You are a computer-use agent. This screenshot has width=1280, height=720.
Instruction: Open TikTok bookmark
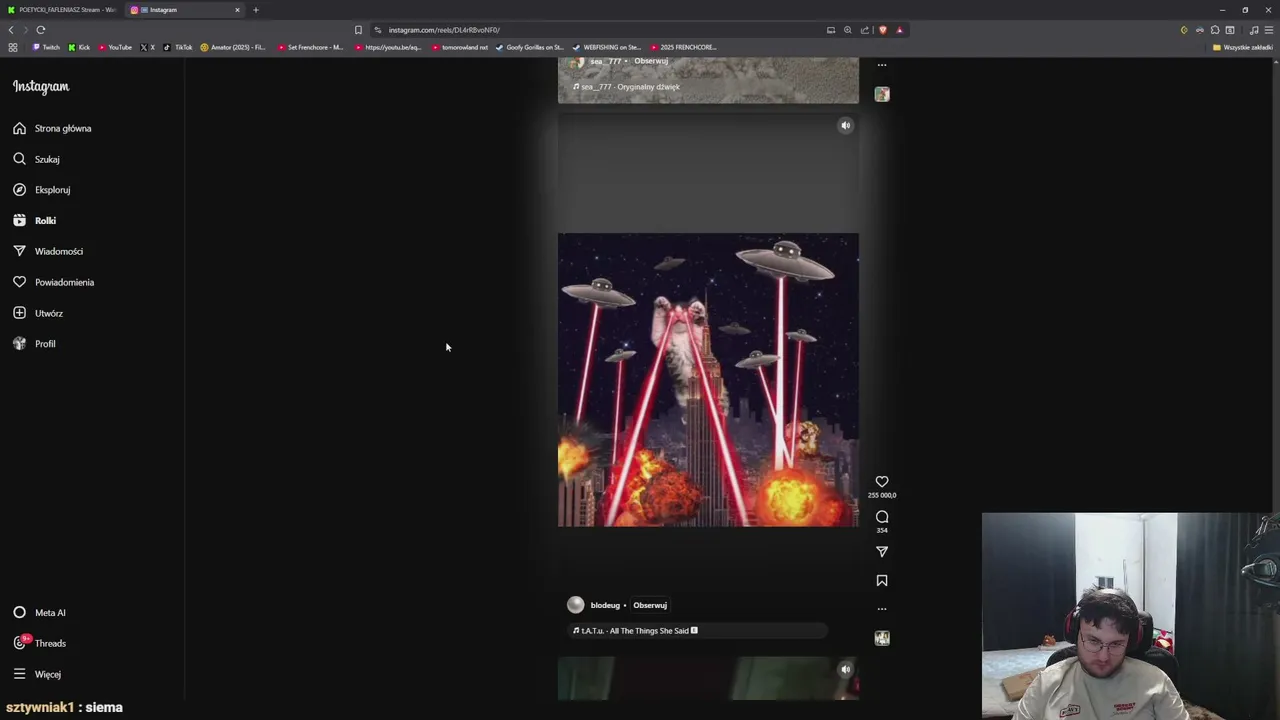click(179, 47)
